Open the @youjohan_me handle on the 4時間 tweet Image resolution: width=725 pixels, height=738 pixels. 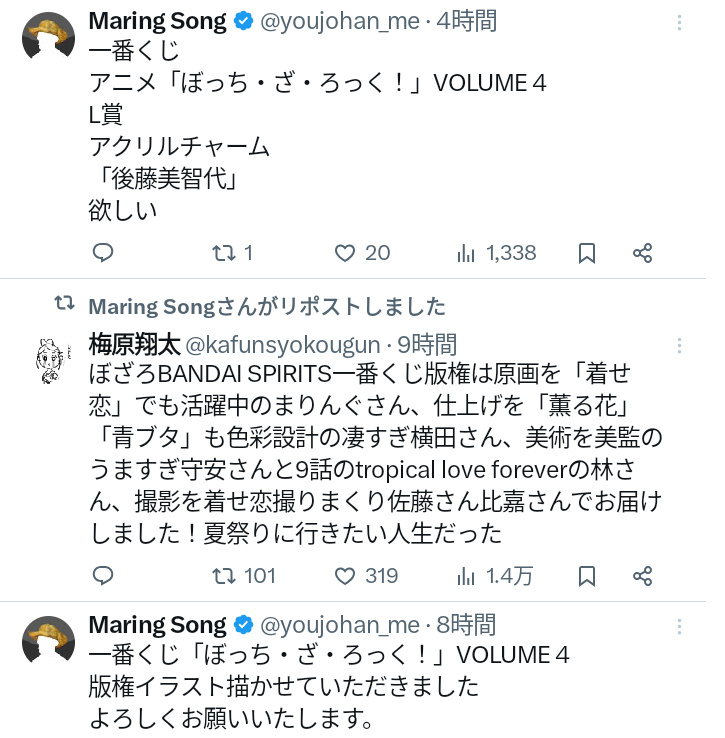click(339, 22)
